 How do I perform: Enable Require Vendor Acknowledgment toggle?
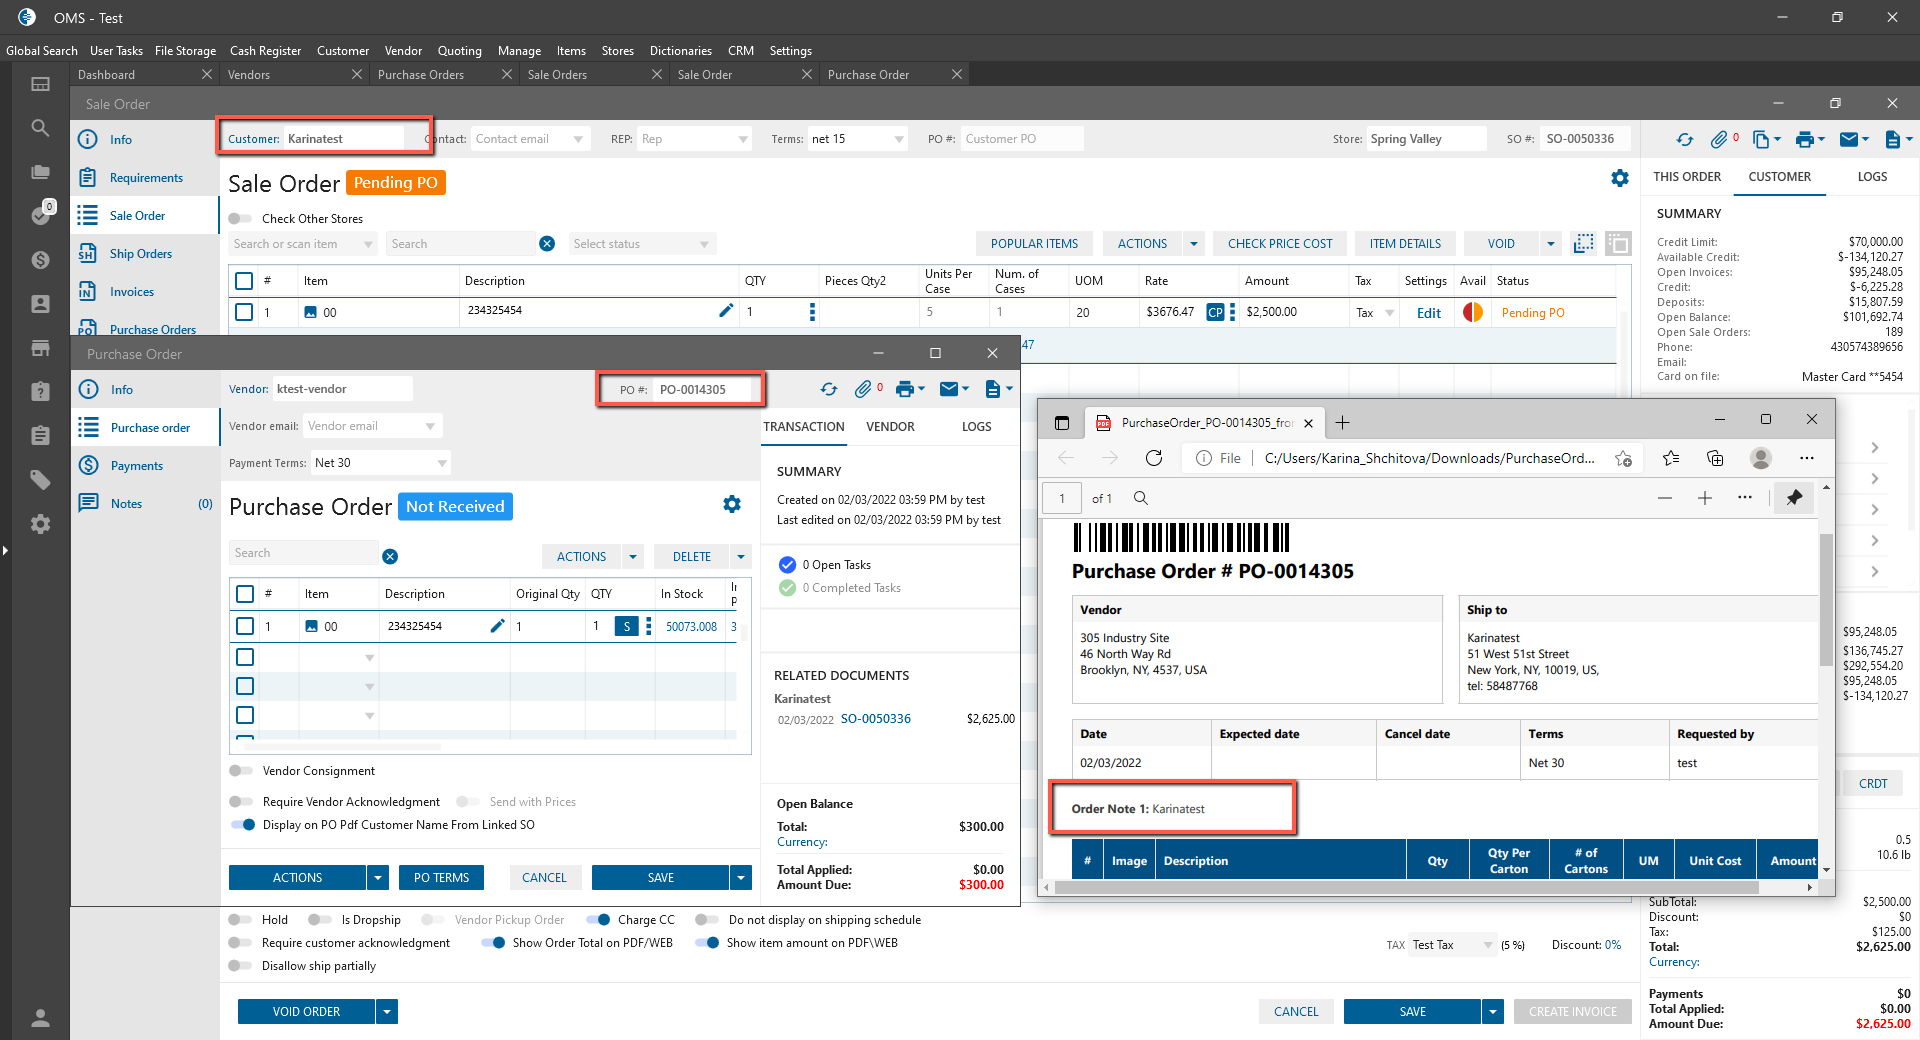(241, 802)
